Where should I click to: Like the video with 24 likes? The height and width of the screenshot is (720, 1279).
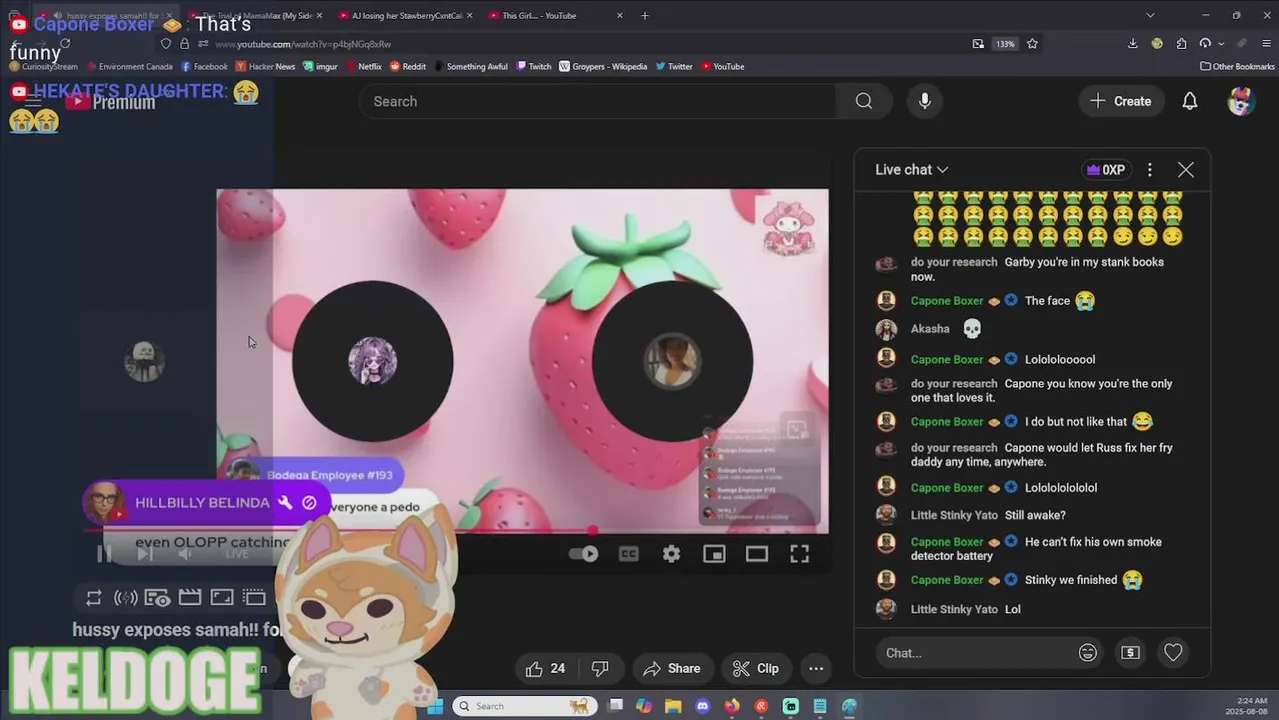click(x=545, y=668)
